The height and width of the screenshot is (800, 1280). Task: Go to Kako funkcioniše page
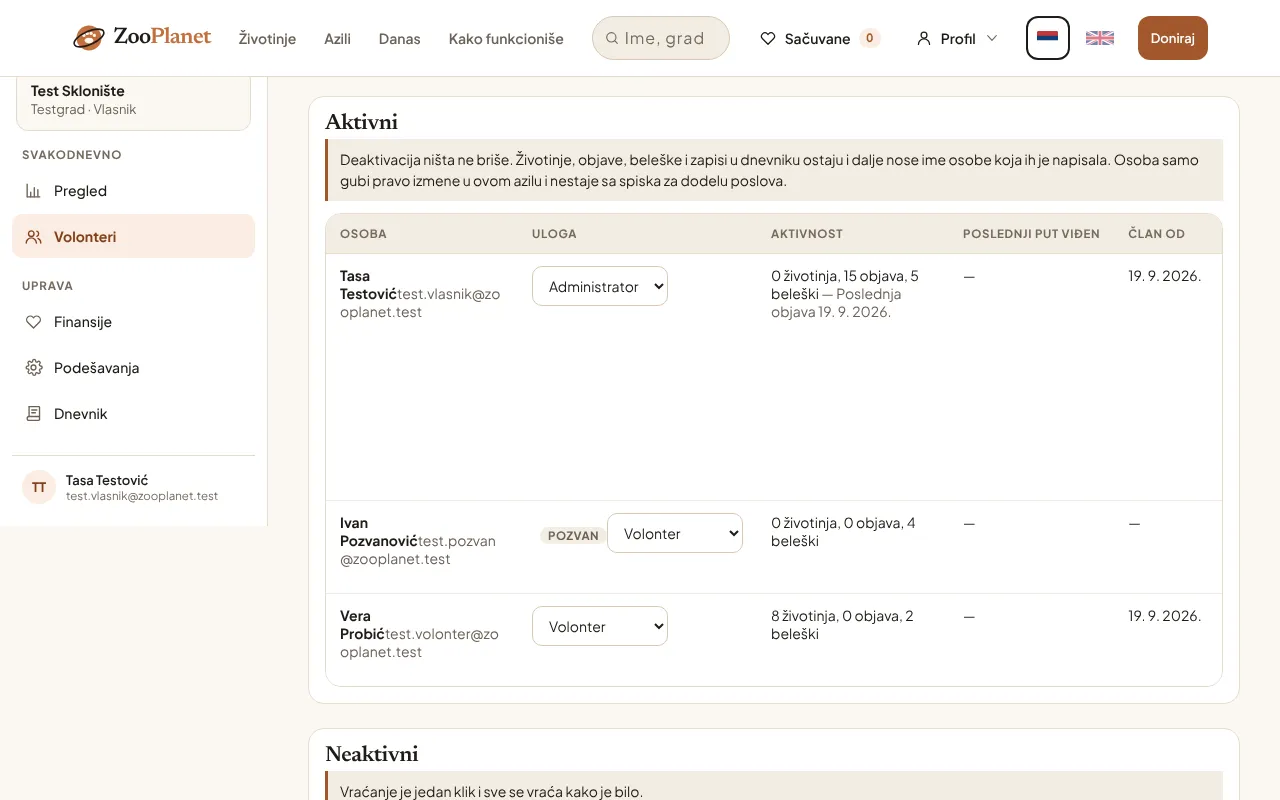[x=506, y=39]
